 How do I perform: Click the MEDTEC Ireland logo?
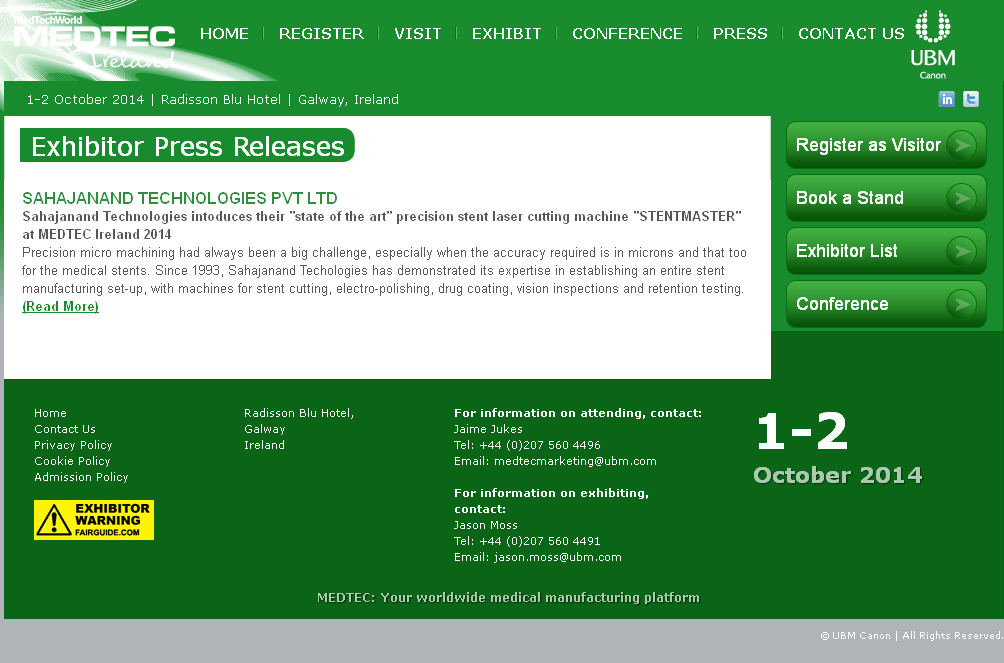coord(94,42)
